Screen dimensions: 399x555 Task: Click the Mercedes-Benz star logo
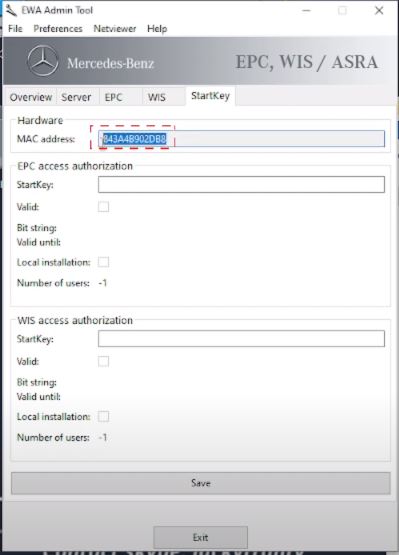pyautogui.click(x=43, y=61)
